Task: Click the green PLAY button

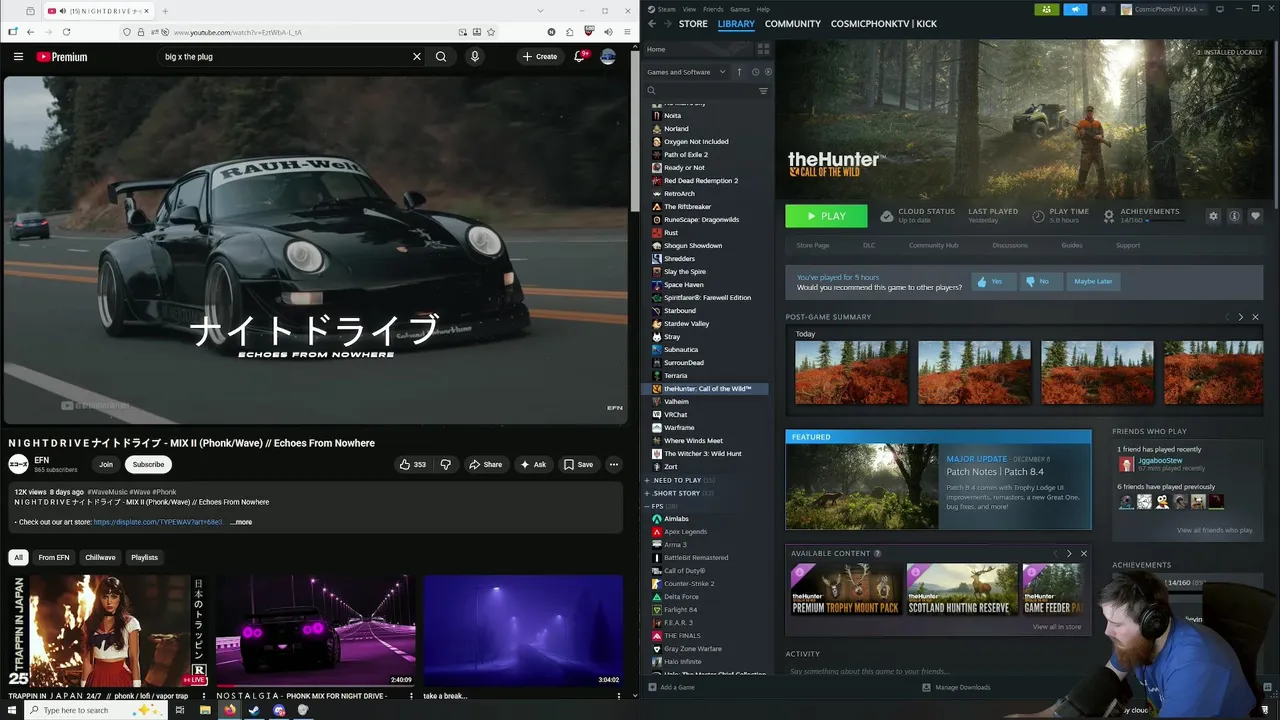Action: click(826, 216)
